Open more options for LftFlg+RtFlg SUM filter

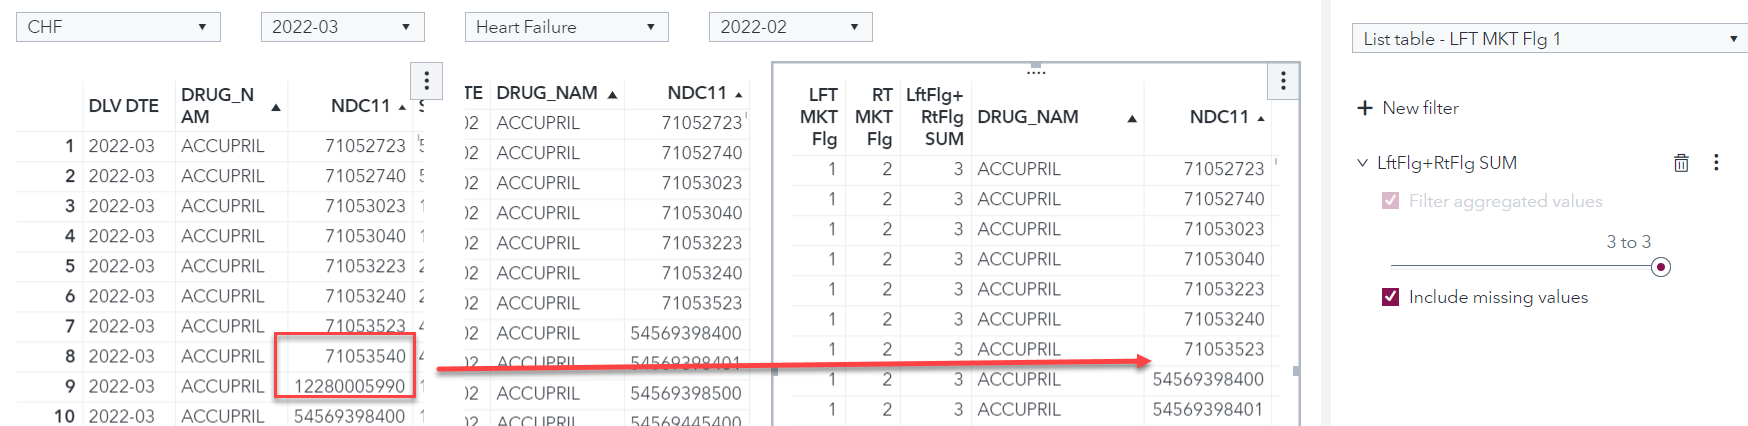click(1716, 163)
